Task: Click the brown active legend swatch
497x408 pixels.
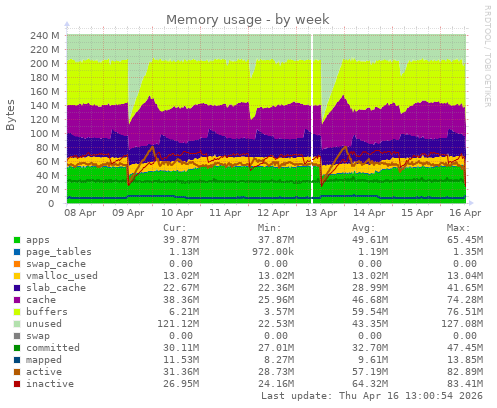Action: (x=17, y=372)
